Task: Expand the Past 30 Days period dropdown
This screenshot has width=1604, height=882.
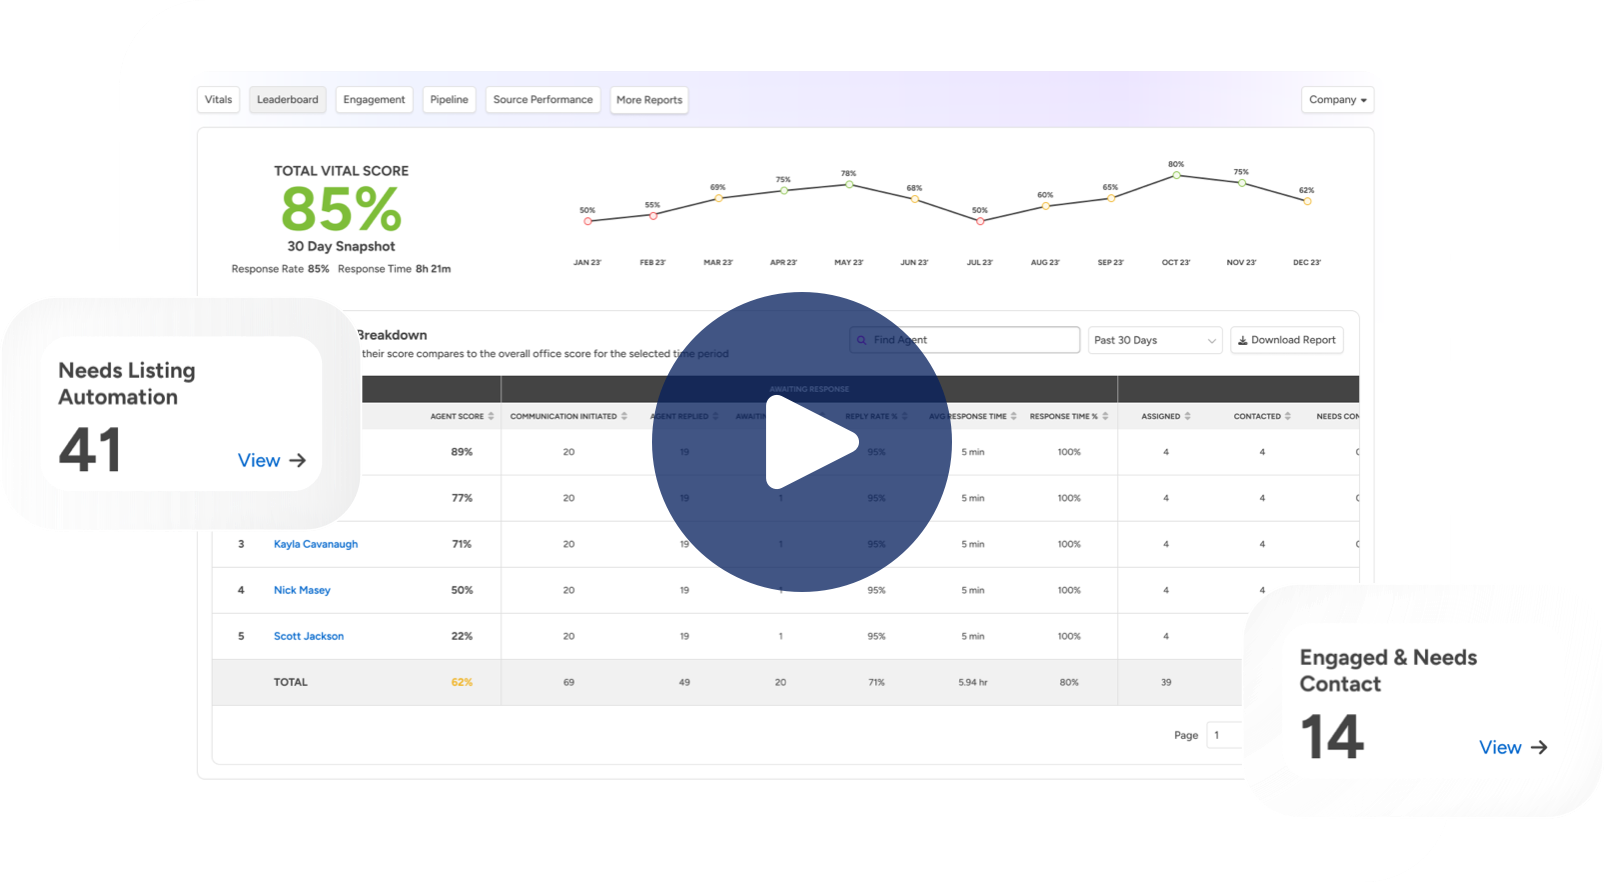Action: point(1154,340)
